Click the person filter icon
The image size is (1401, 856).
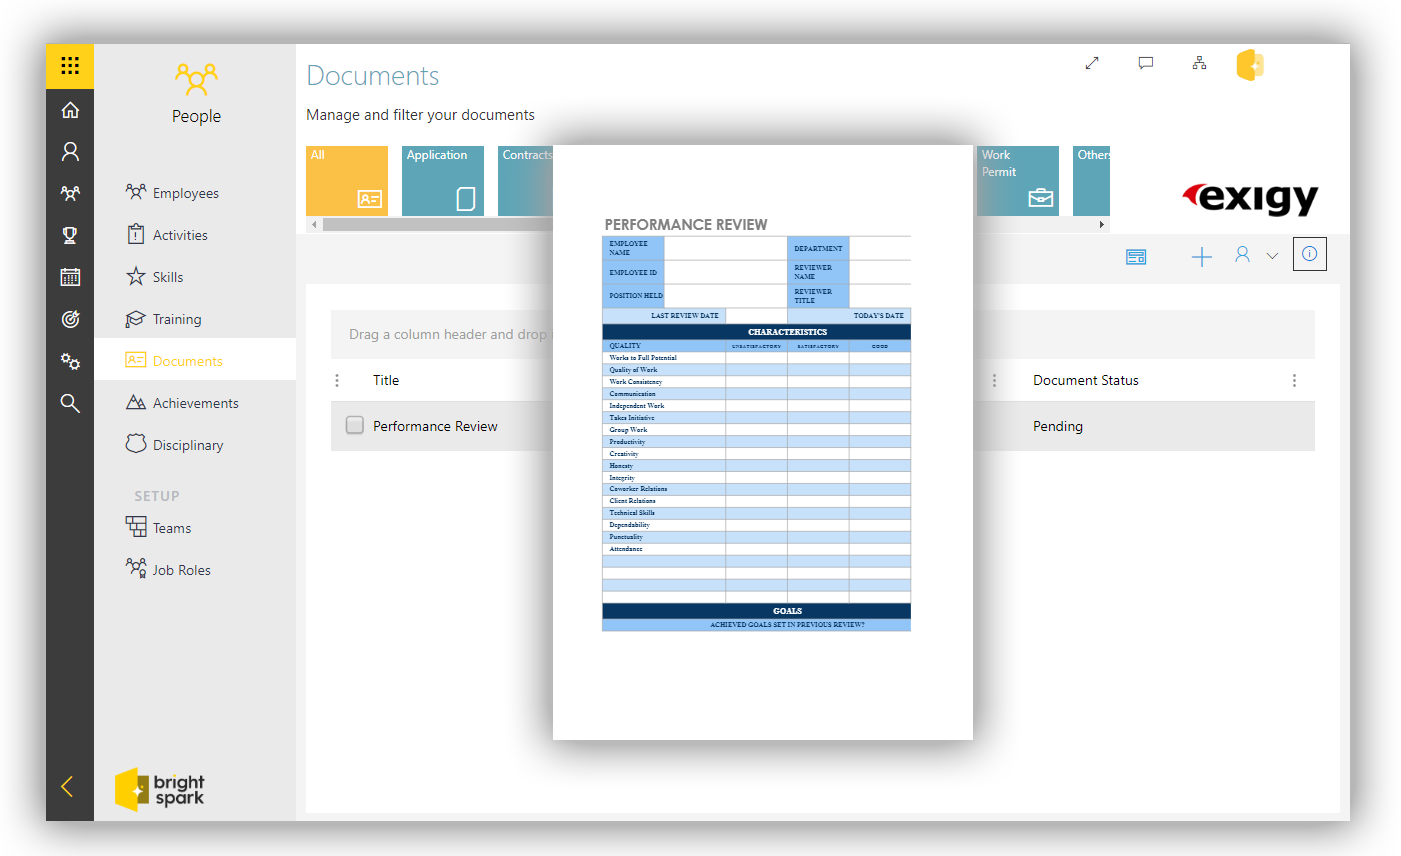pos(1242,255)
